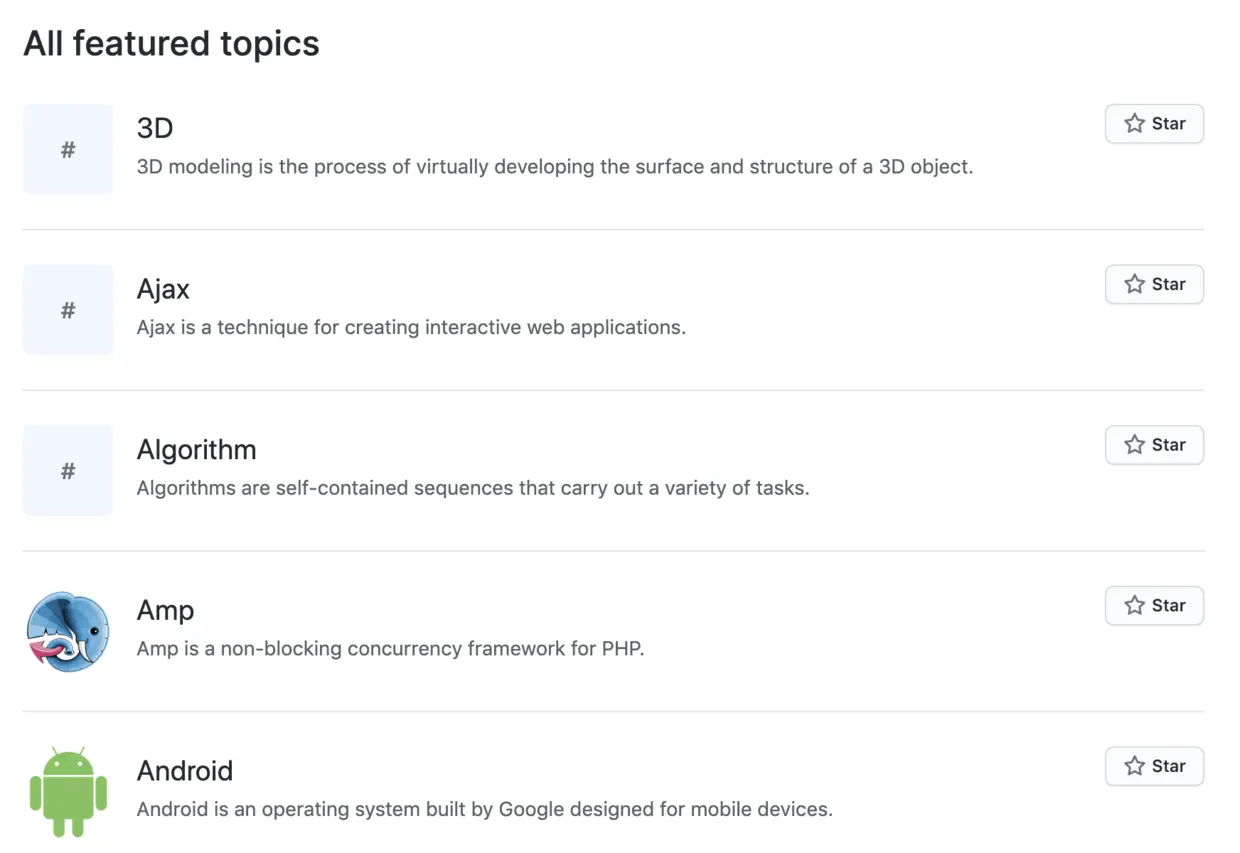Click the Ajax topic hash icon

(68, 310)
